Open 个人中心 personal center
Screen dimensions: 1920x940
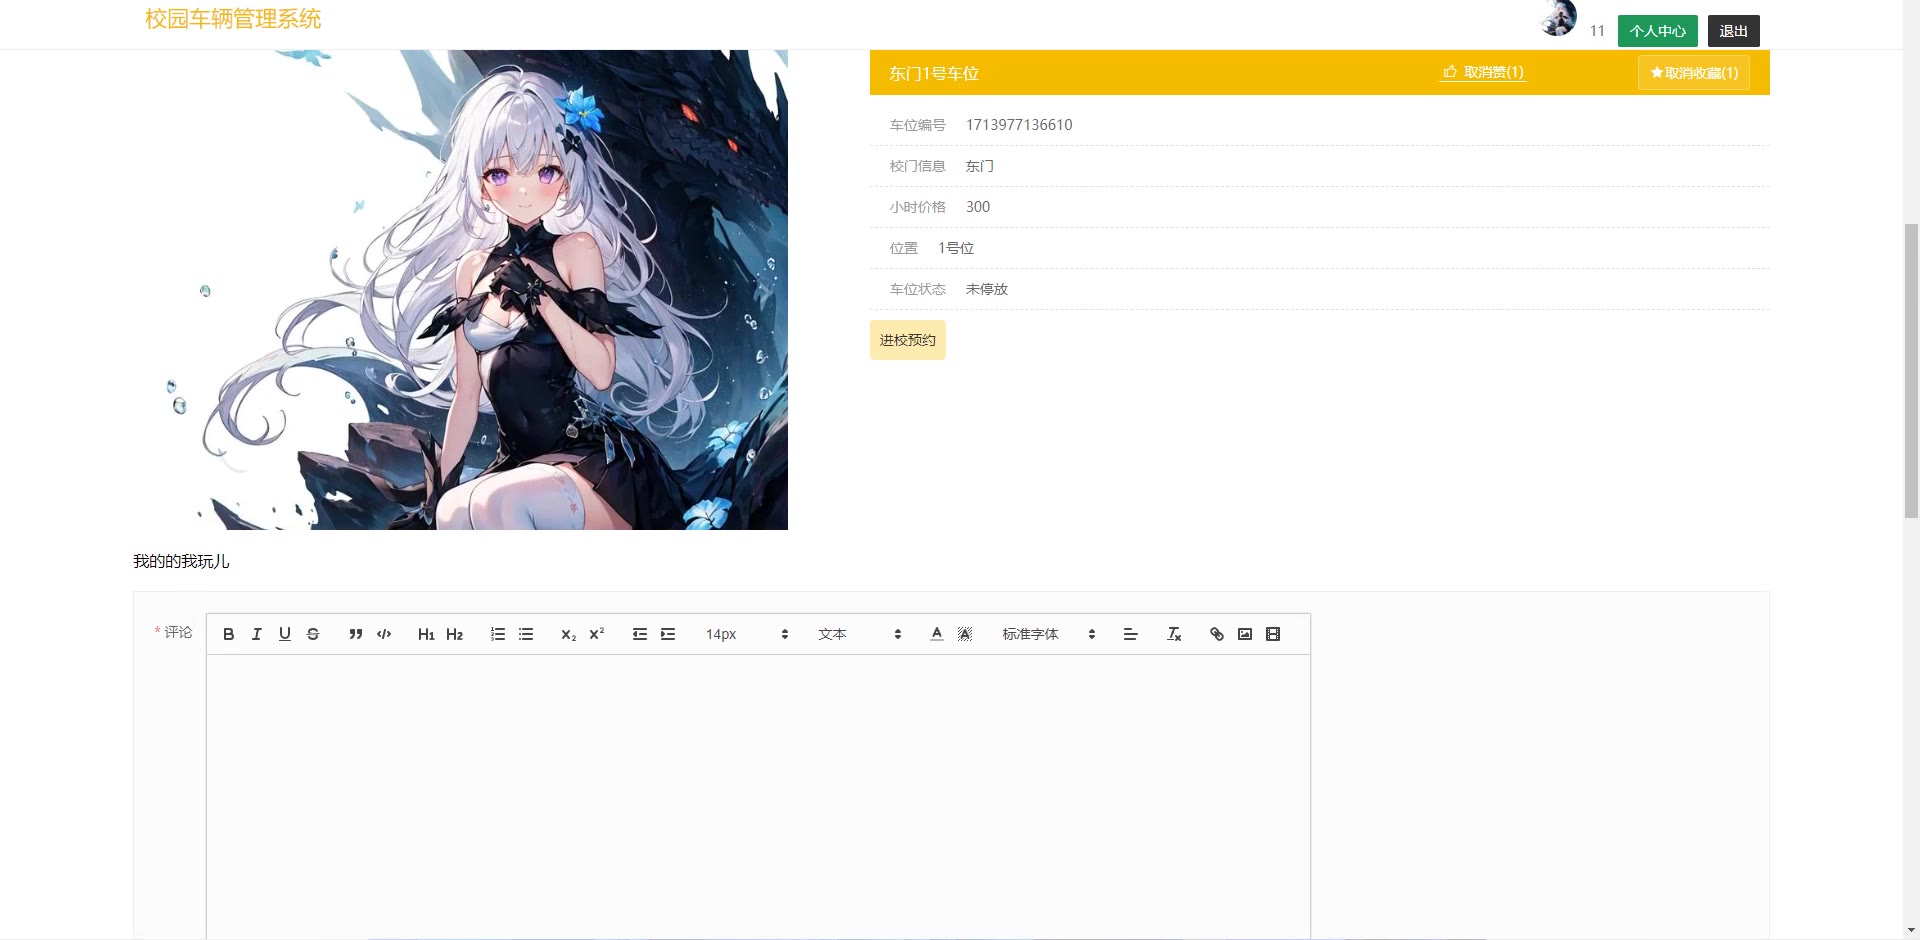pyautogui.click(x=1658, y=31)
